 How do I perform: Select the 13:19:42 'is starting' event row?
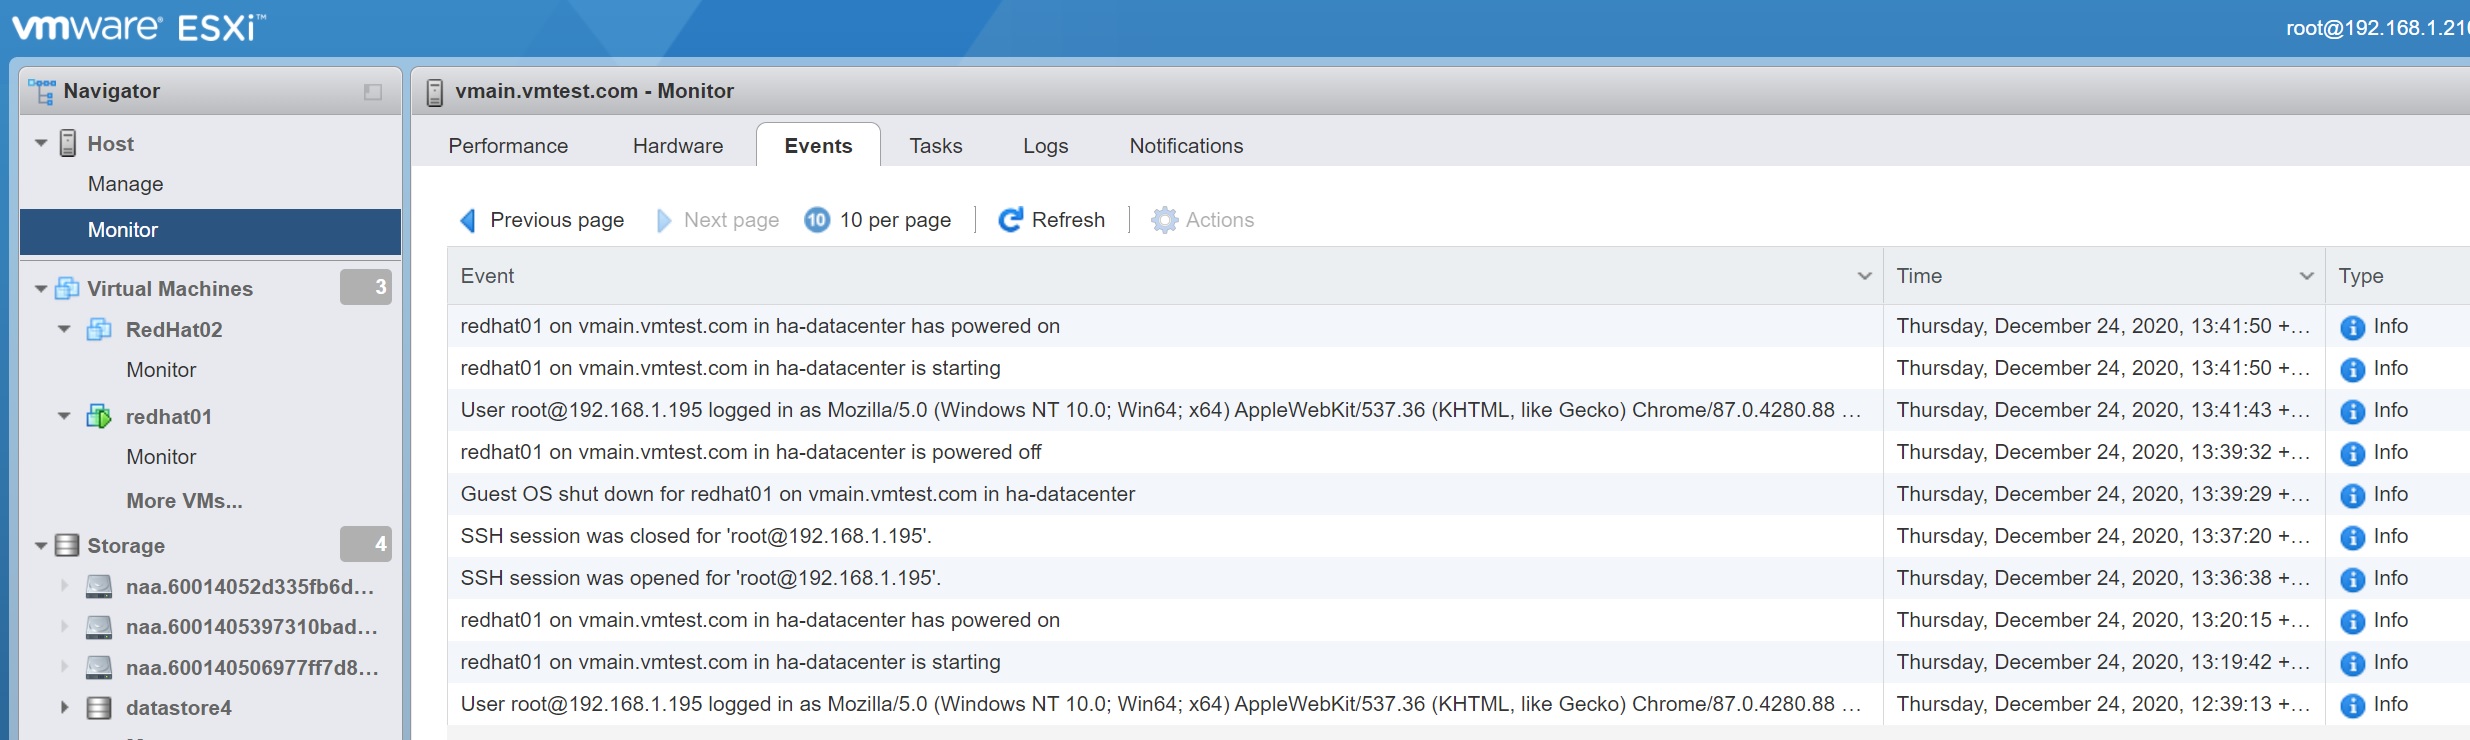coord(1458,662)
